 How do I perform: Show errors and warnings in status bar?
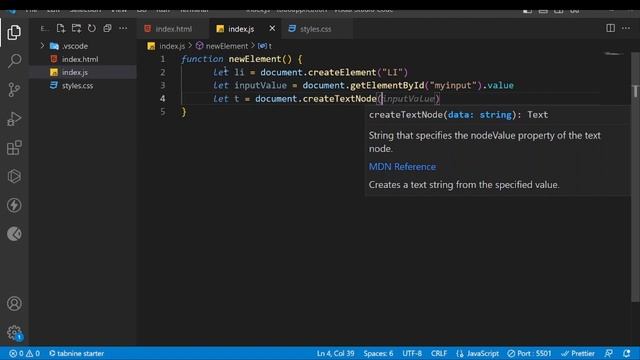24,353
